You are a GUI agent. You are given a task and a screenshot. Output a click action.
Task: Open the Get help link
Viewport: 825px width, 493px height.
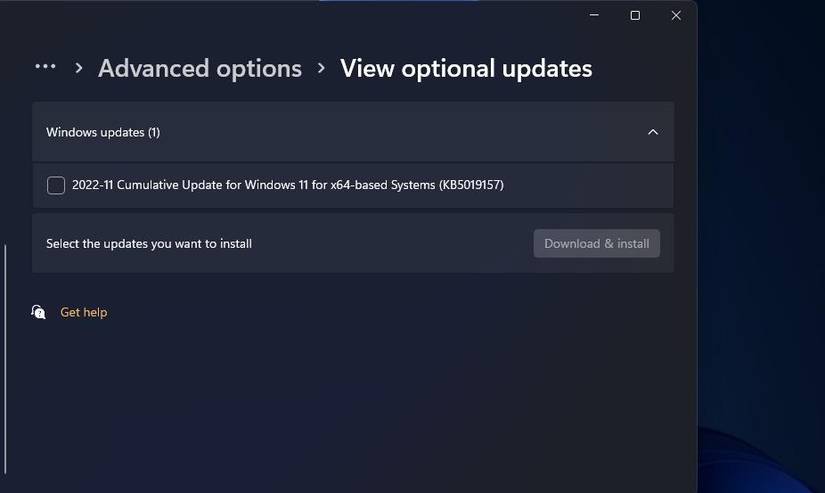(x=84, y=312)
